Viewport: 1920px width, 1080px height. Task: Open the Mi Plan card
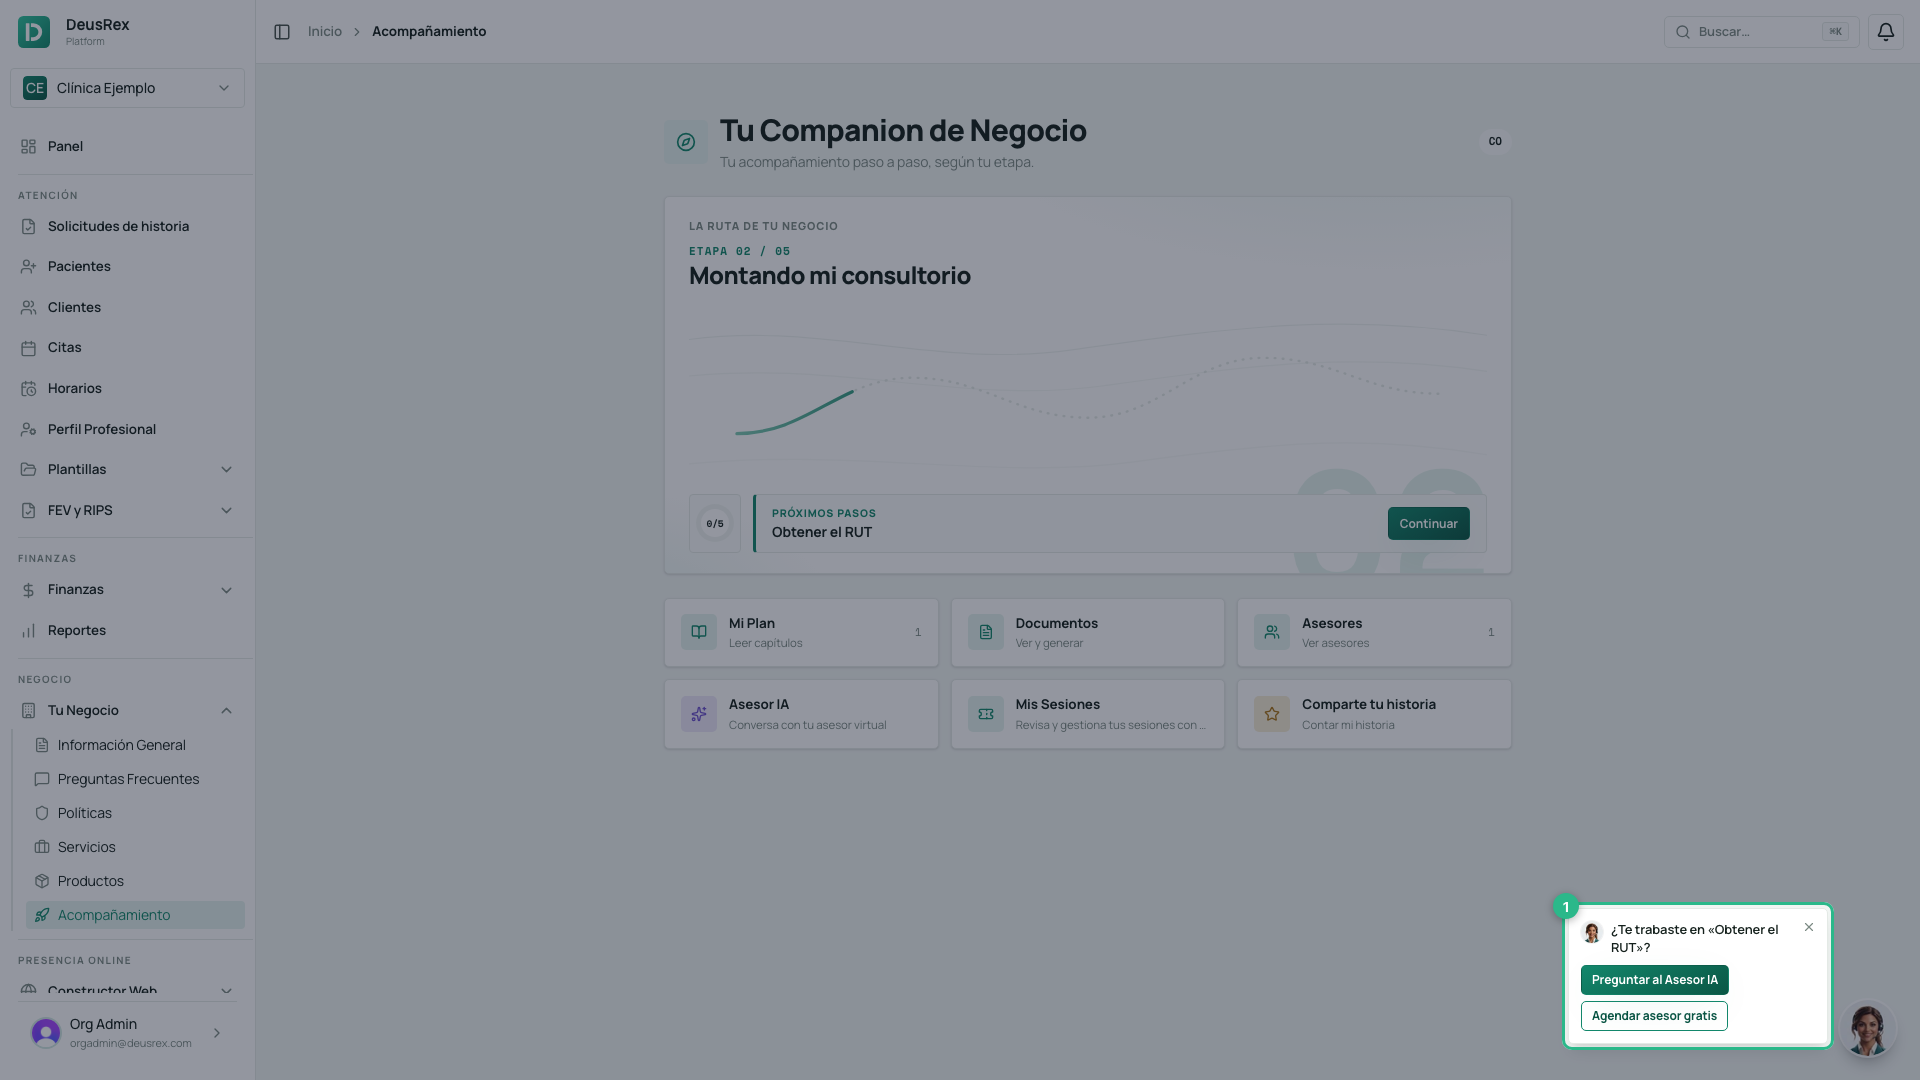coord(801,632)
